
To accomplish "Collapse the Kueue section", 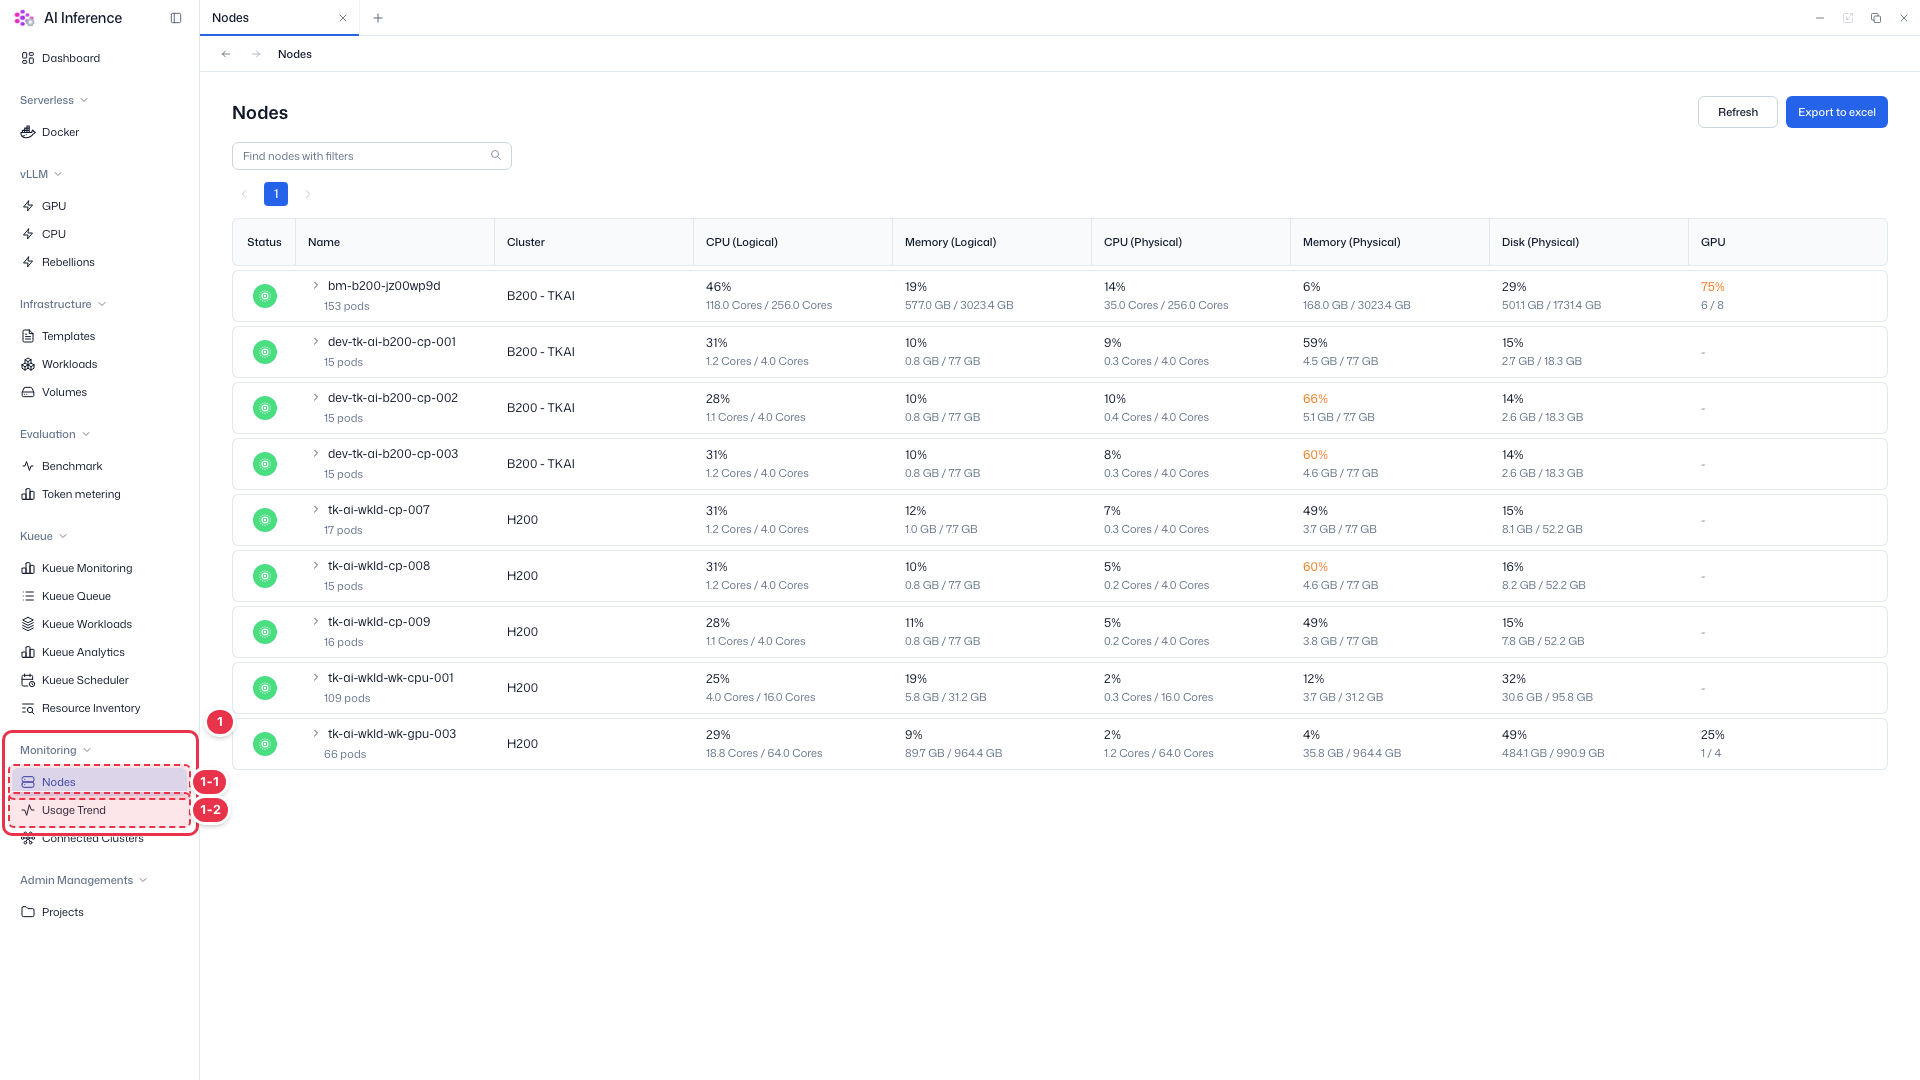I will [x=63, y=536].
